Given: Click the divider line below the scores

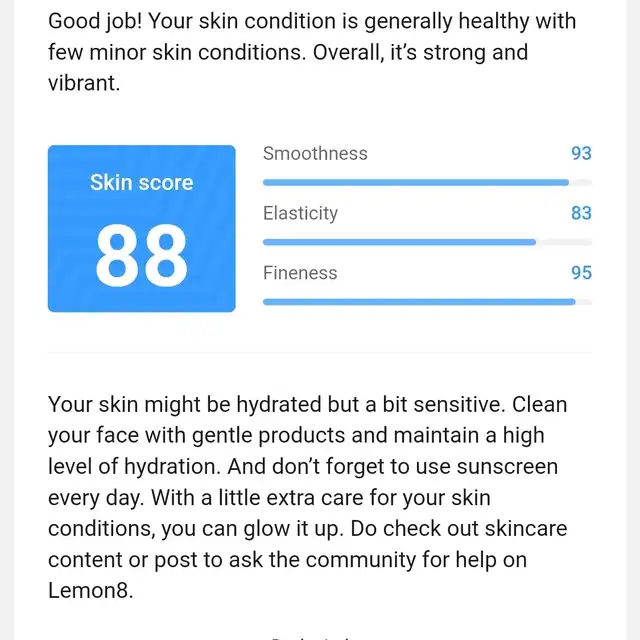Looking at the screenshot, I should 320,352.
